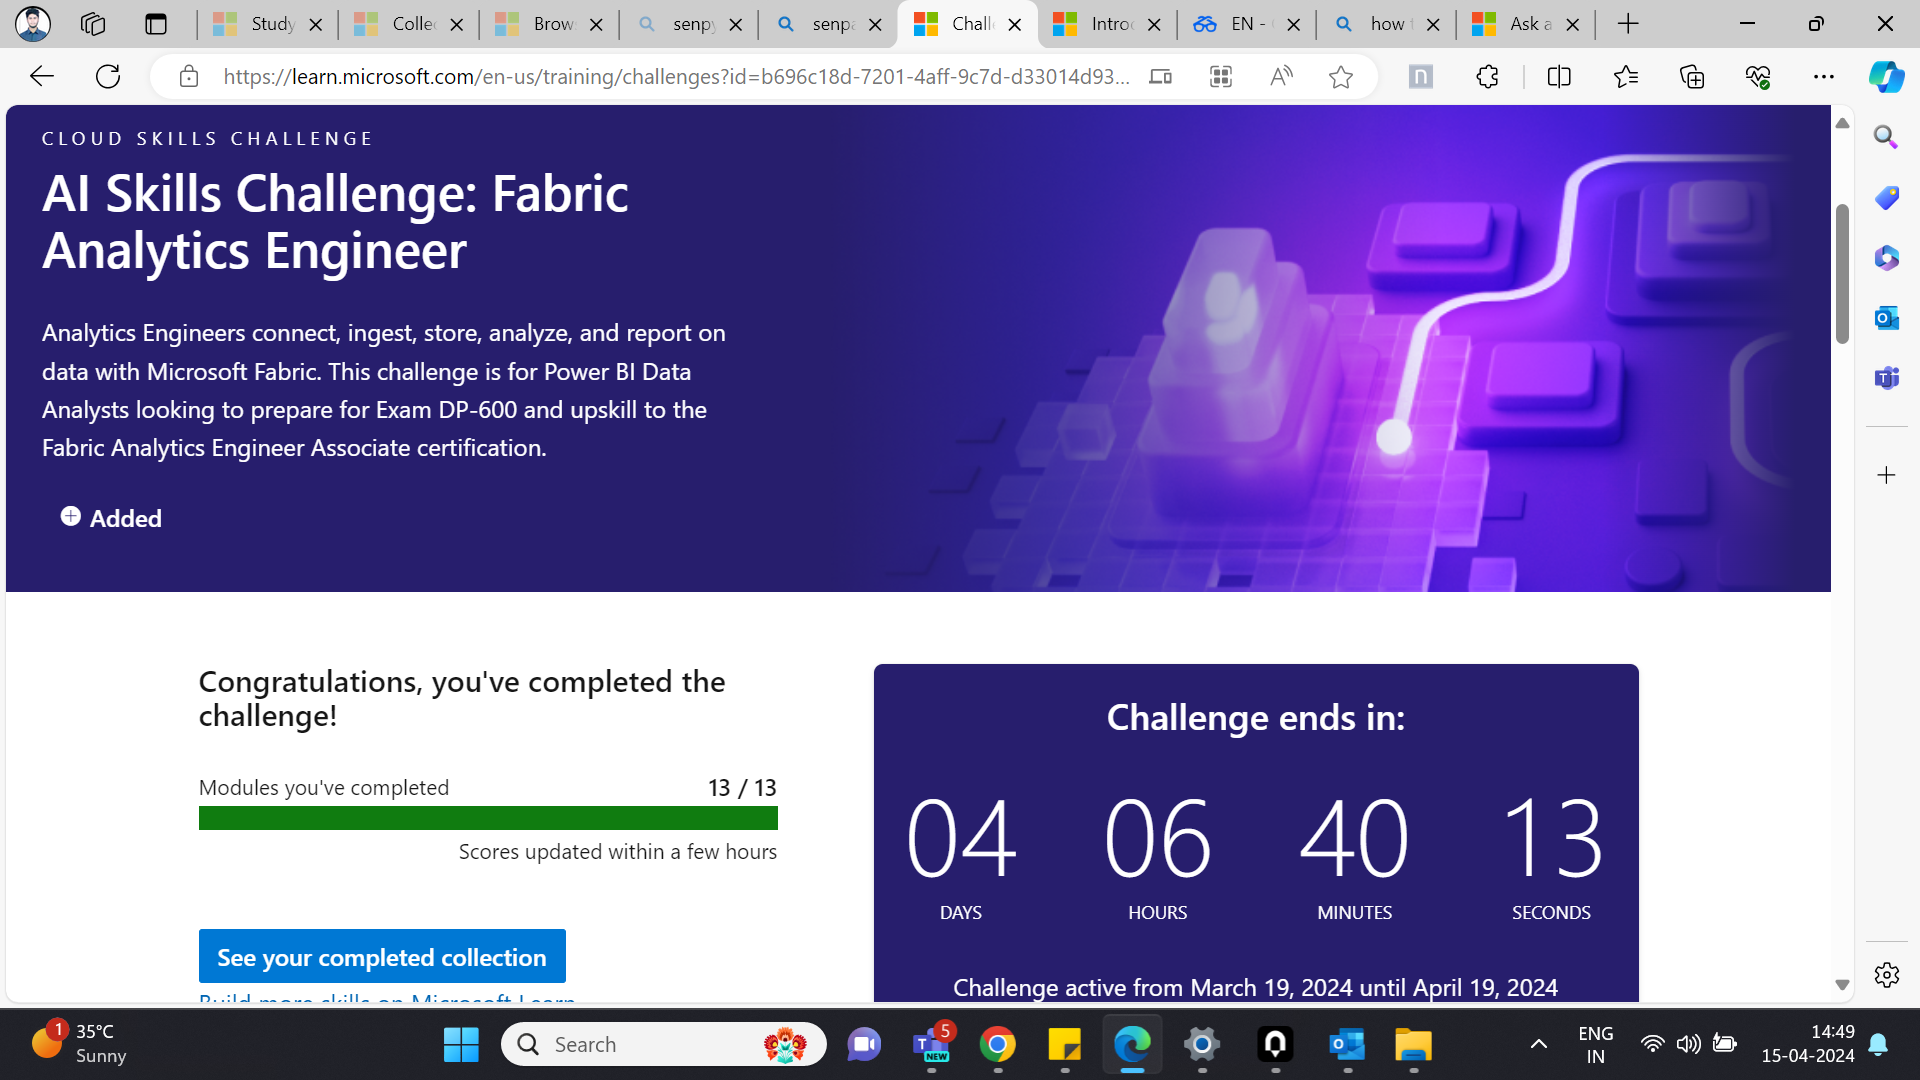Open notification bell in tray

tap(1878, 1044)
